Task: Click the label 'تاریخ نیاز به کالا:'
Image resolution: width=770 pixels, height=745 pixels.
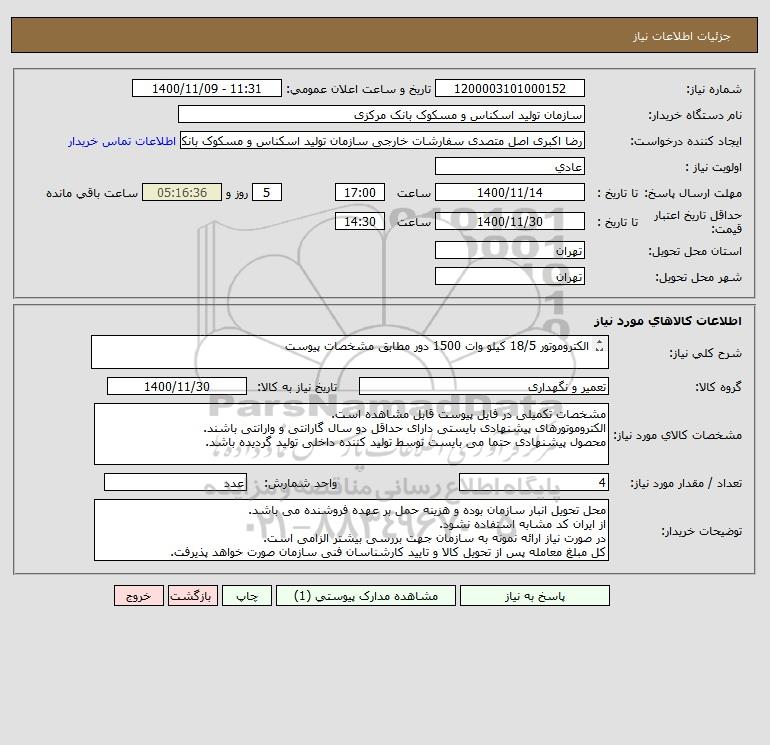Action: (x=297, y=387)
